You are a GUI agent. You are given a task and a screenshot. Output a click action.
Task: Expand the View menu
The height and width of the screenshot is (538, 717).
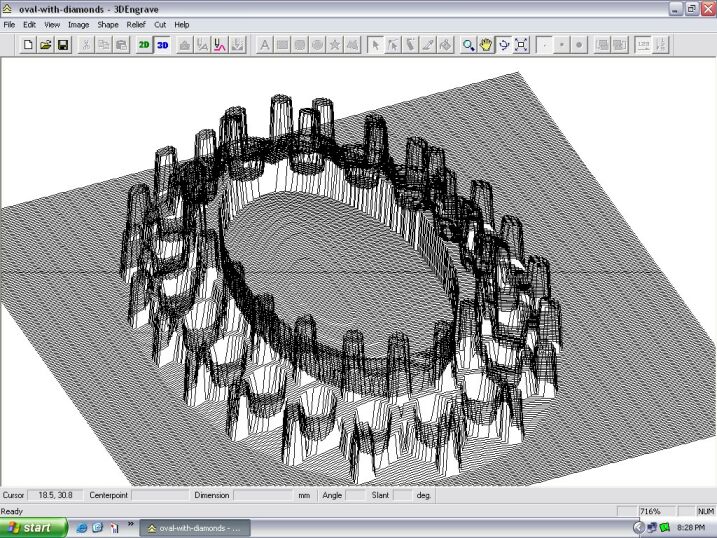point(52,24)
